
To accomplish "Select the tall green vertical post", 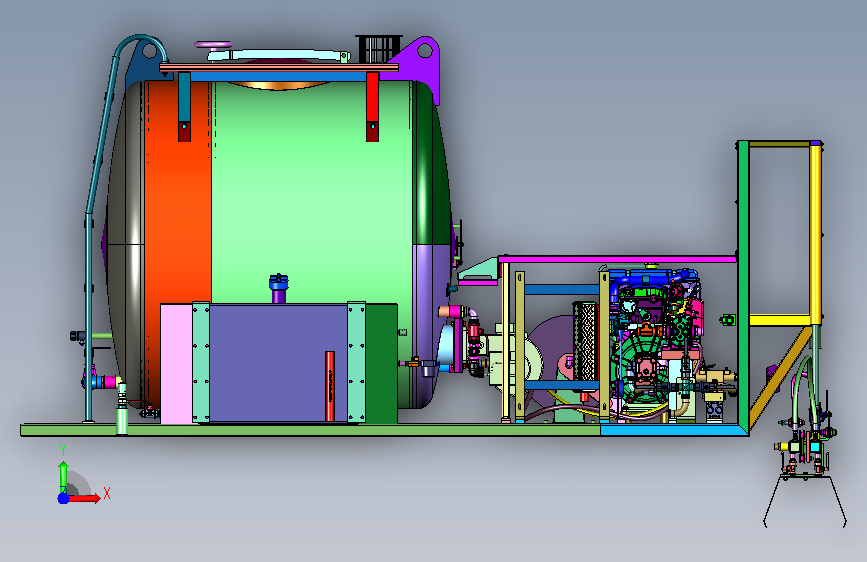I will (x=743, y=287).
